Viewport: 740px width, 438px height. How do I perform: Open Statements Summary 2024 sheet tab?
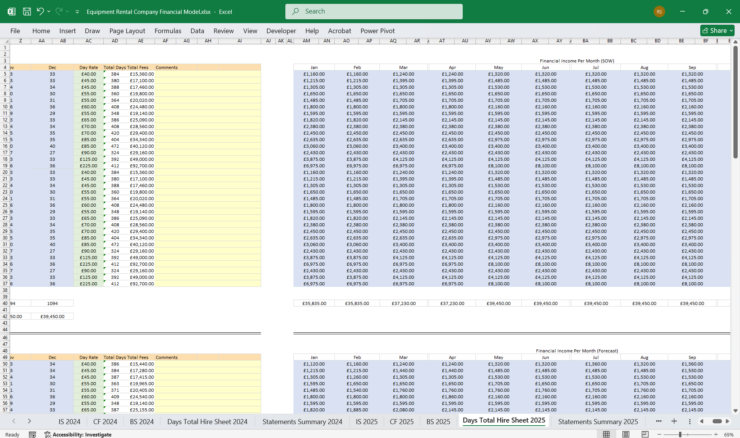302,421
